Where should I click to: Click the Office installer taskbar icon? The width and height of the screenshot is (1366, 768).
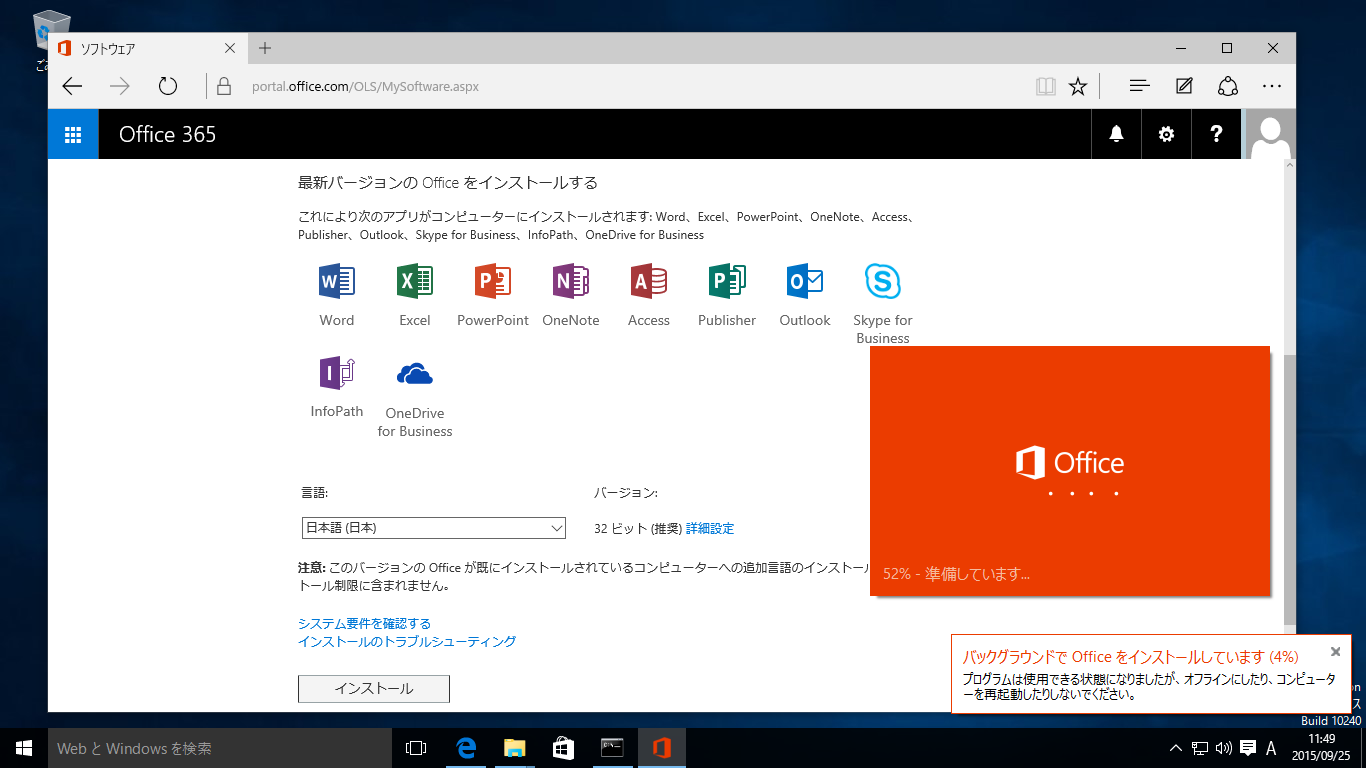tap(661, 748)
